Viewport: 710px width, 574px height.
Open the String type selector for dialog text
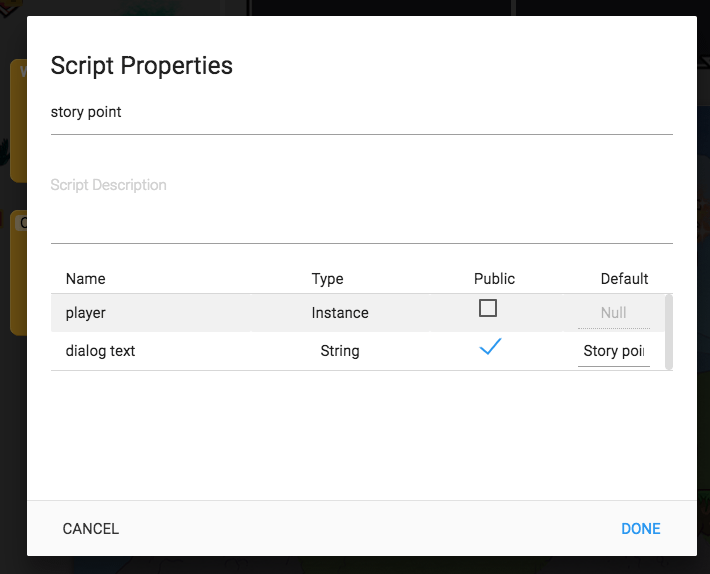(340, 351)
